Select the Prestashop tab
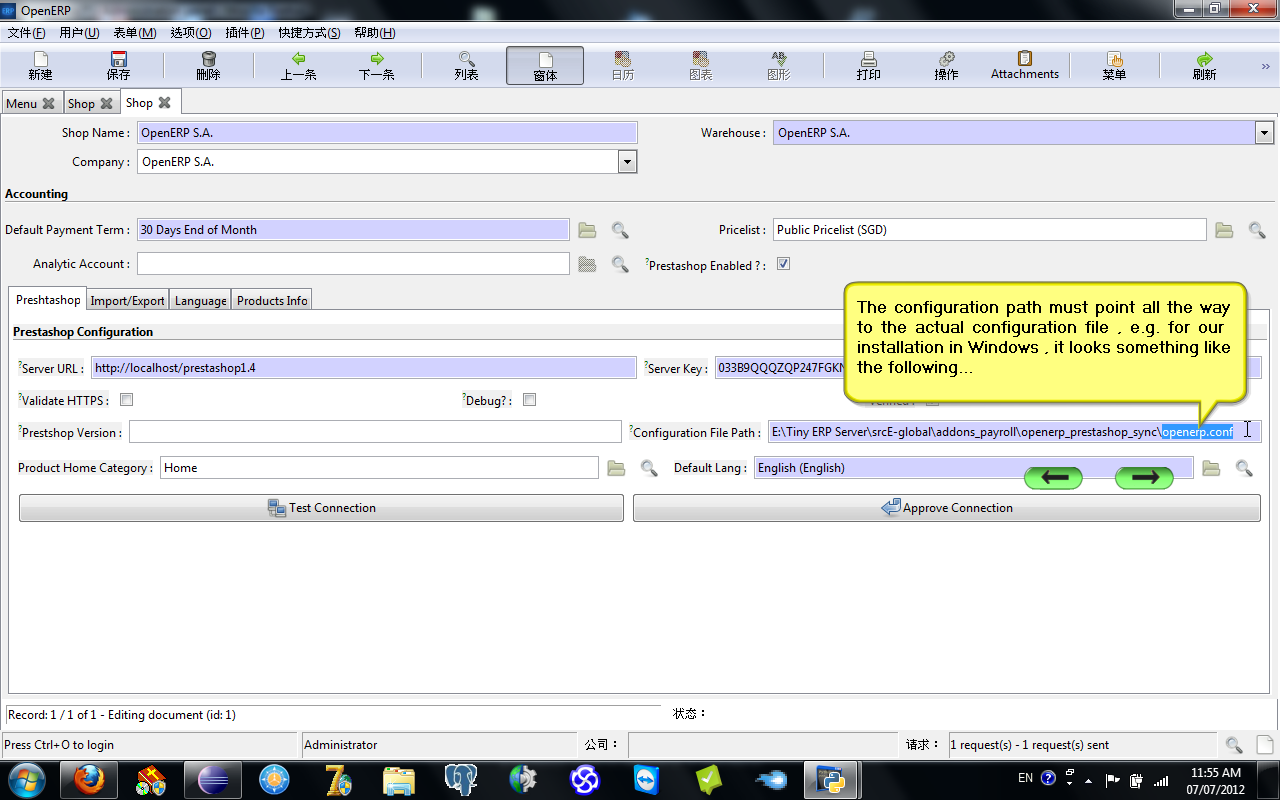Screen dimensions: 1280x800 coord(48,300)
